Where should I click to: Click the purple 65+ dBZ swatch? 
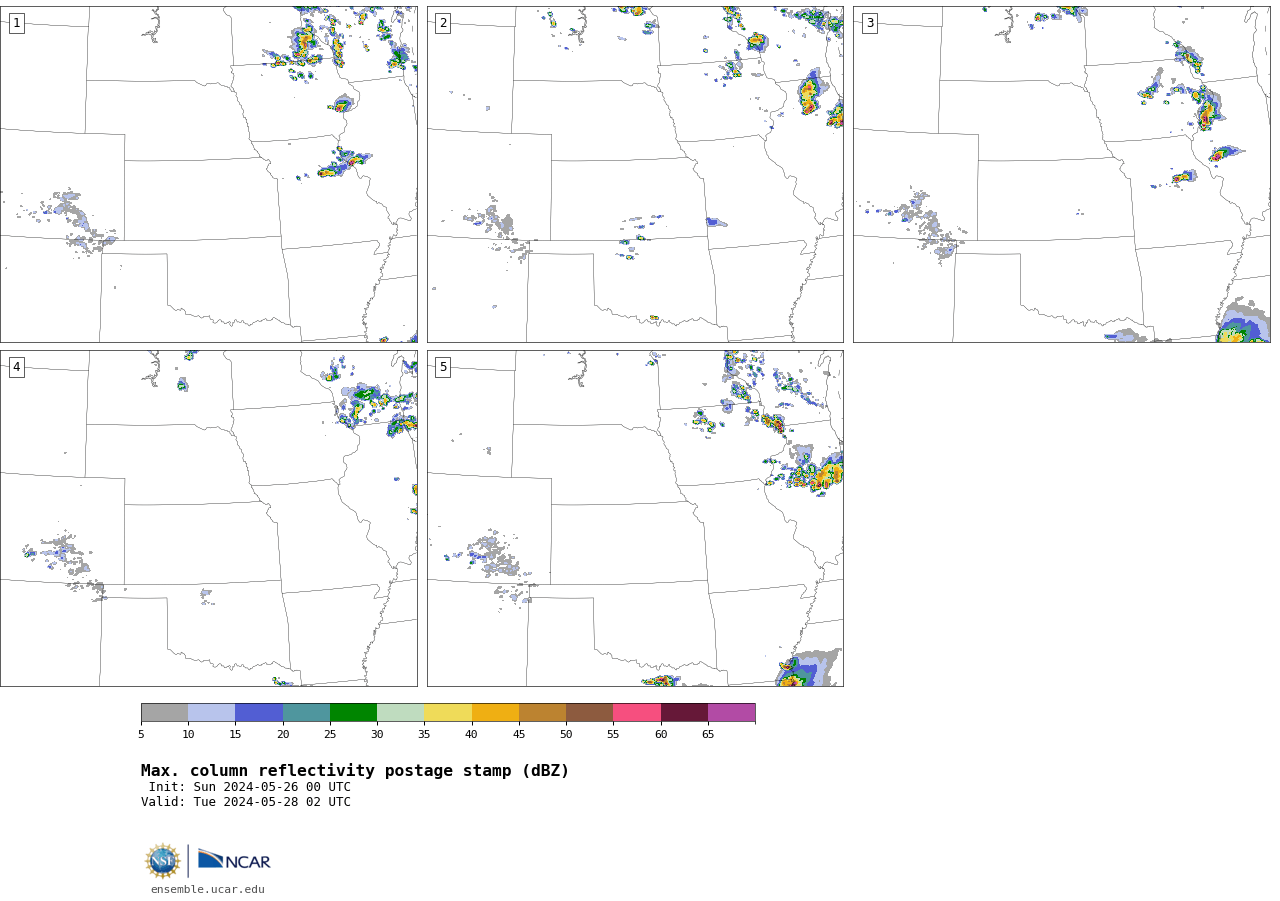pyautogui.click(x=732, y=713)
